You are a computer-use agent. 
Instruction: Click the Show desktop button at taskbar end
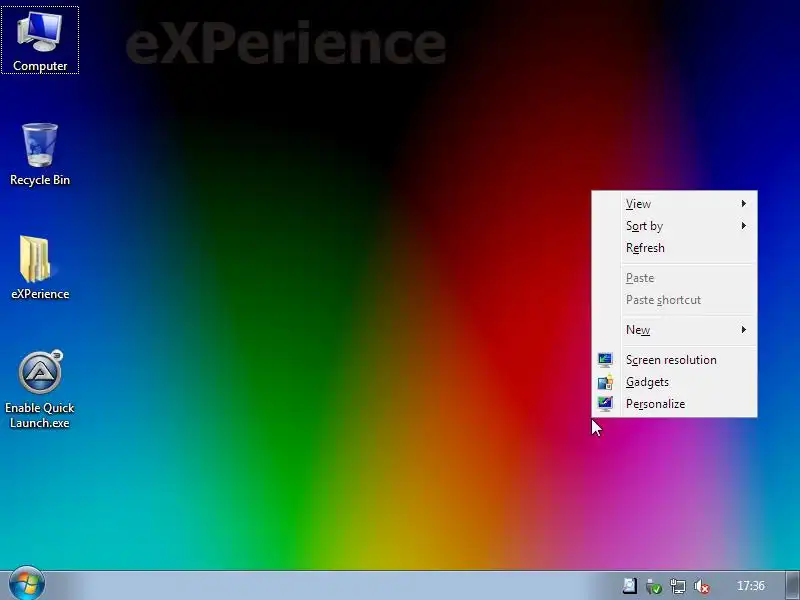coord(792,585)
